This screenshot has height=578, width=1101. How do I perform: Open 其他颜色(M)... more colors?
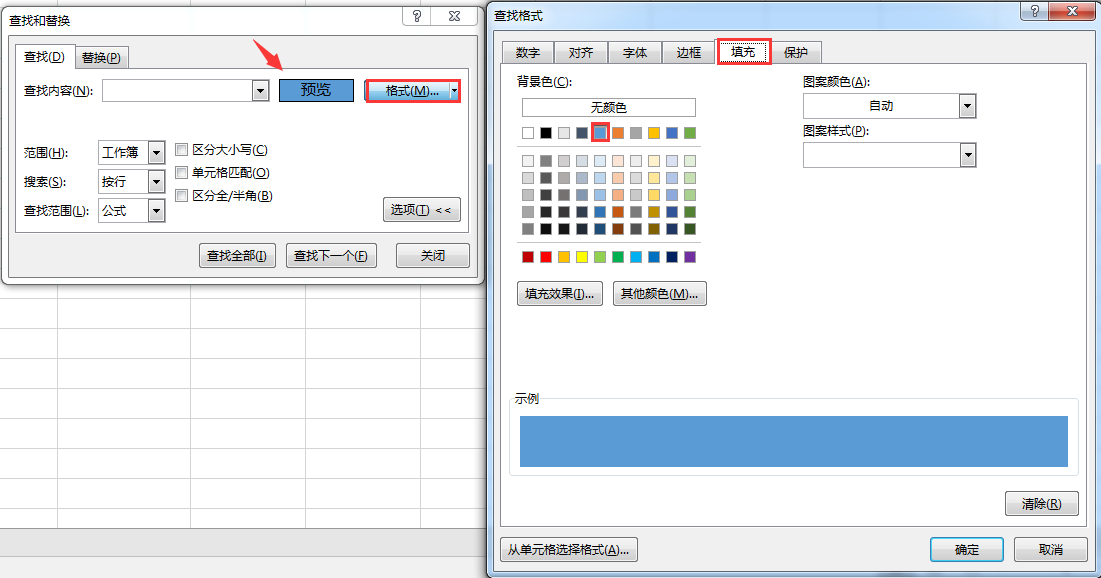pyautogui.click(x=659, y=294)
